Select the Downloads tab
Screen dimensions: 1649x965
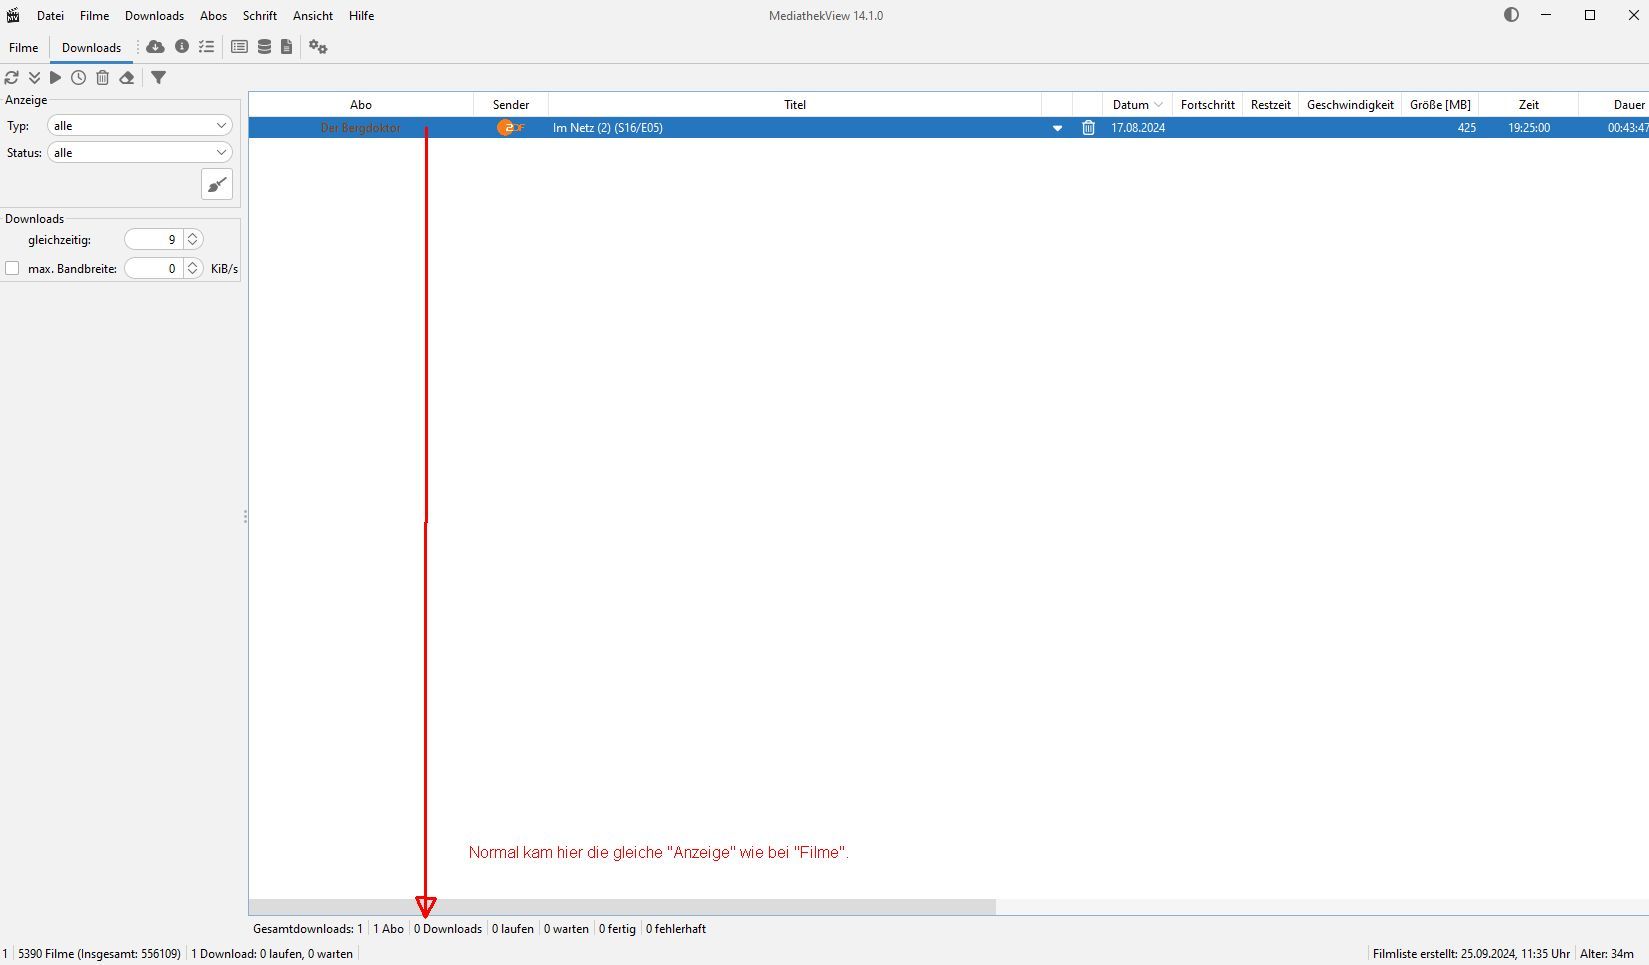pos(91,47)
